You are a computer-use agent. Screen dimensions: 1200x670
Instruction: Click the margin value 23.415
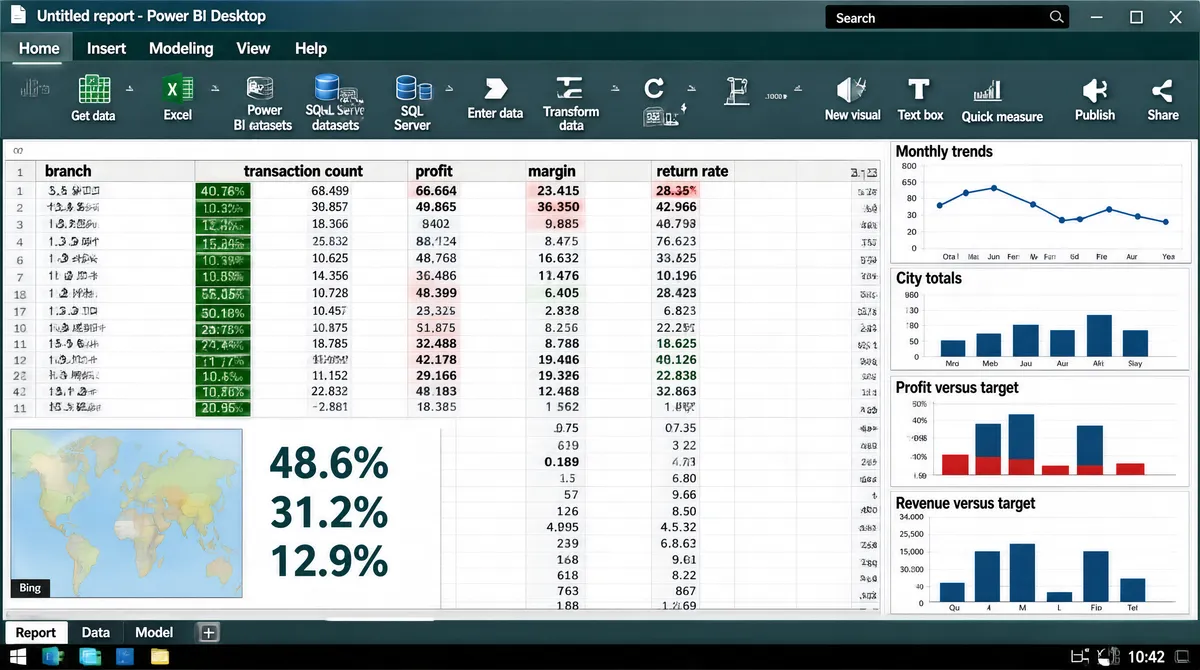pos(558,190)
